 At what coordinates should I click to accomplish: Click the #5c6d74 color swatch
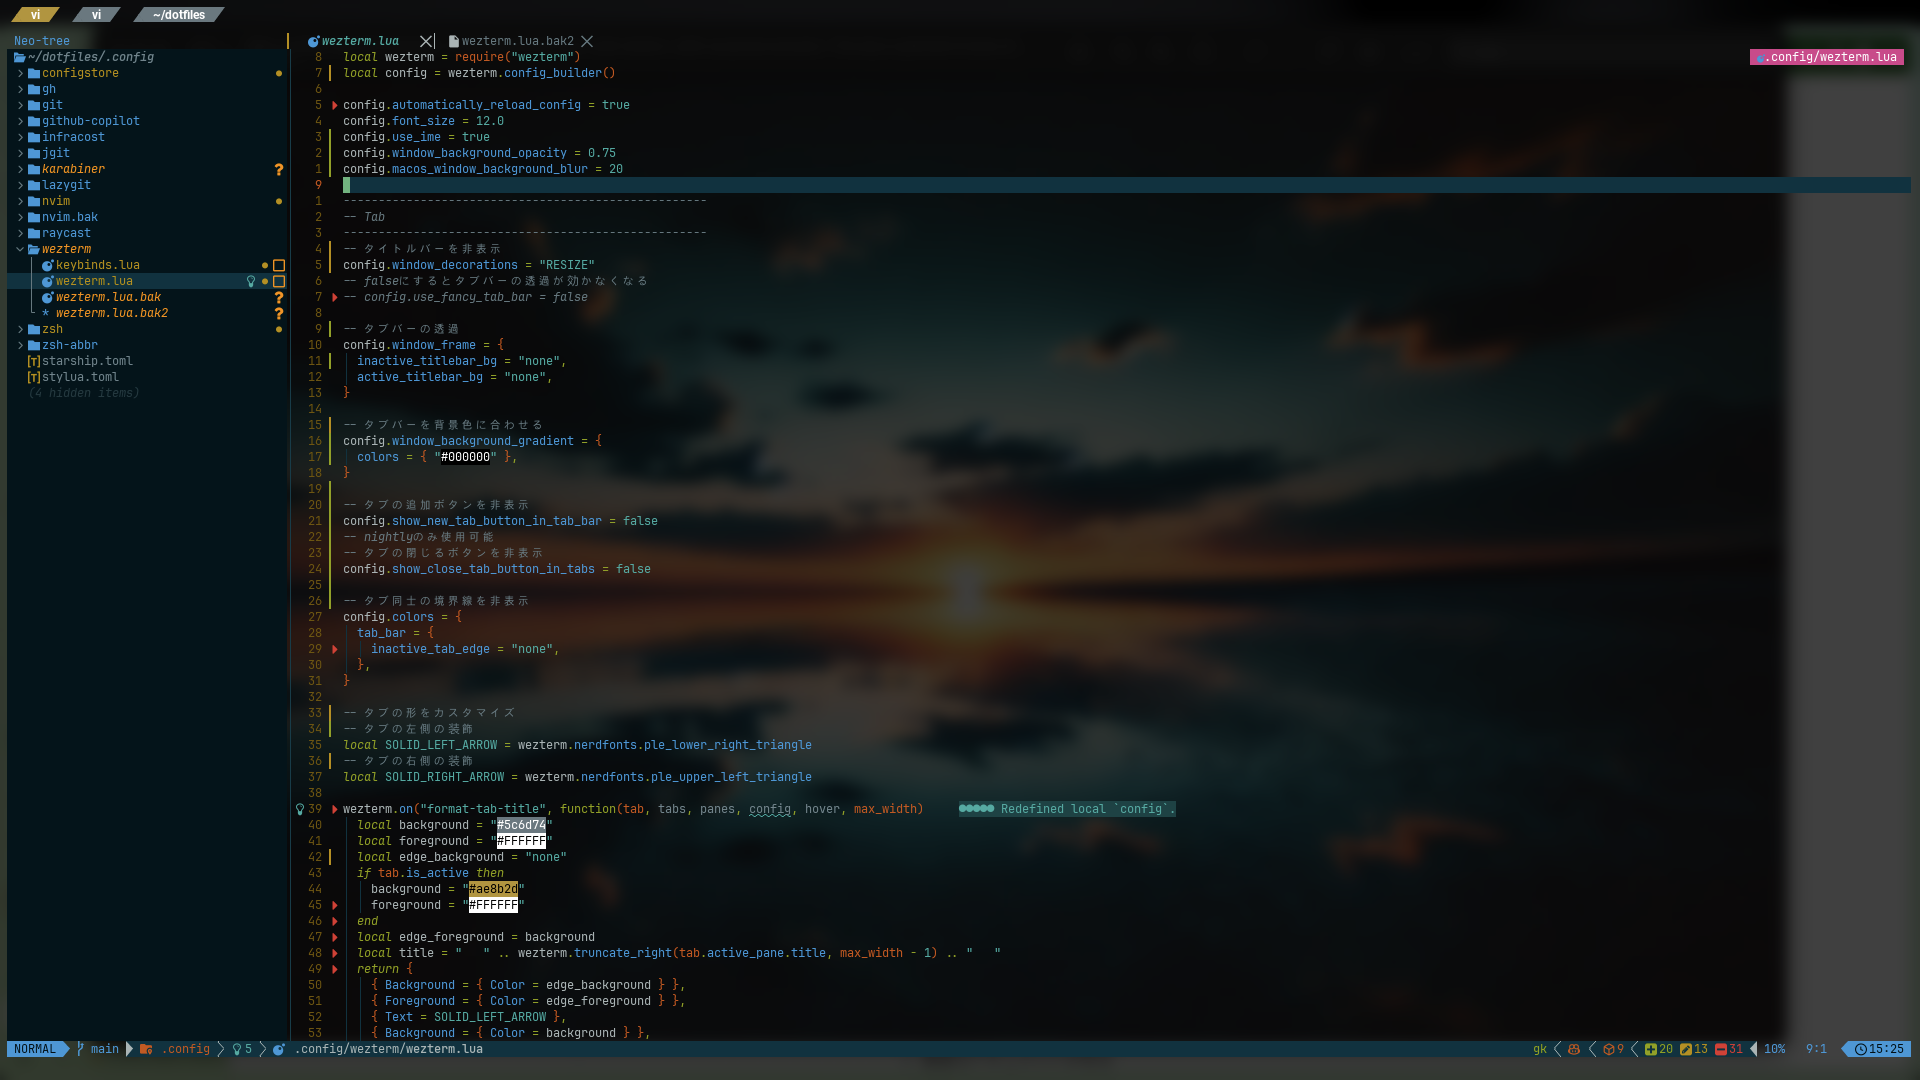click(x=521, y=825)
